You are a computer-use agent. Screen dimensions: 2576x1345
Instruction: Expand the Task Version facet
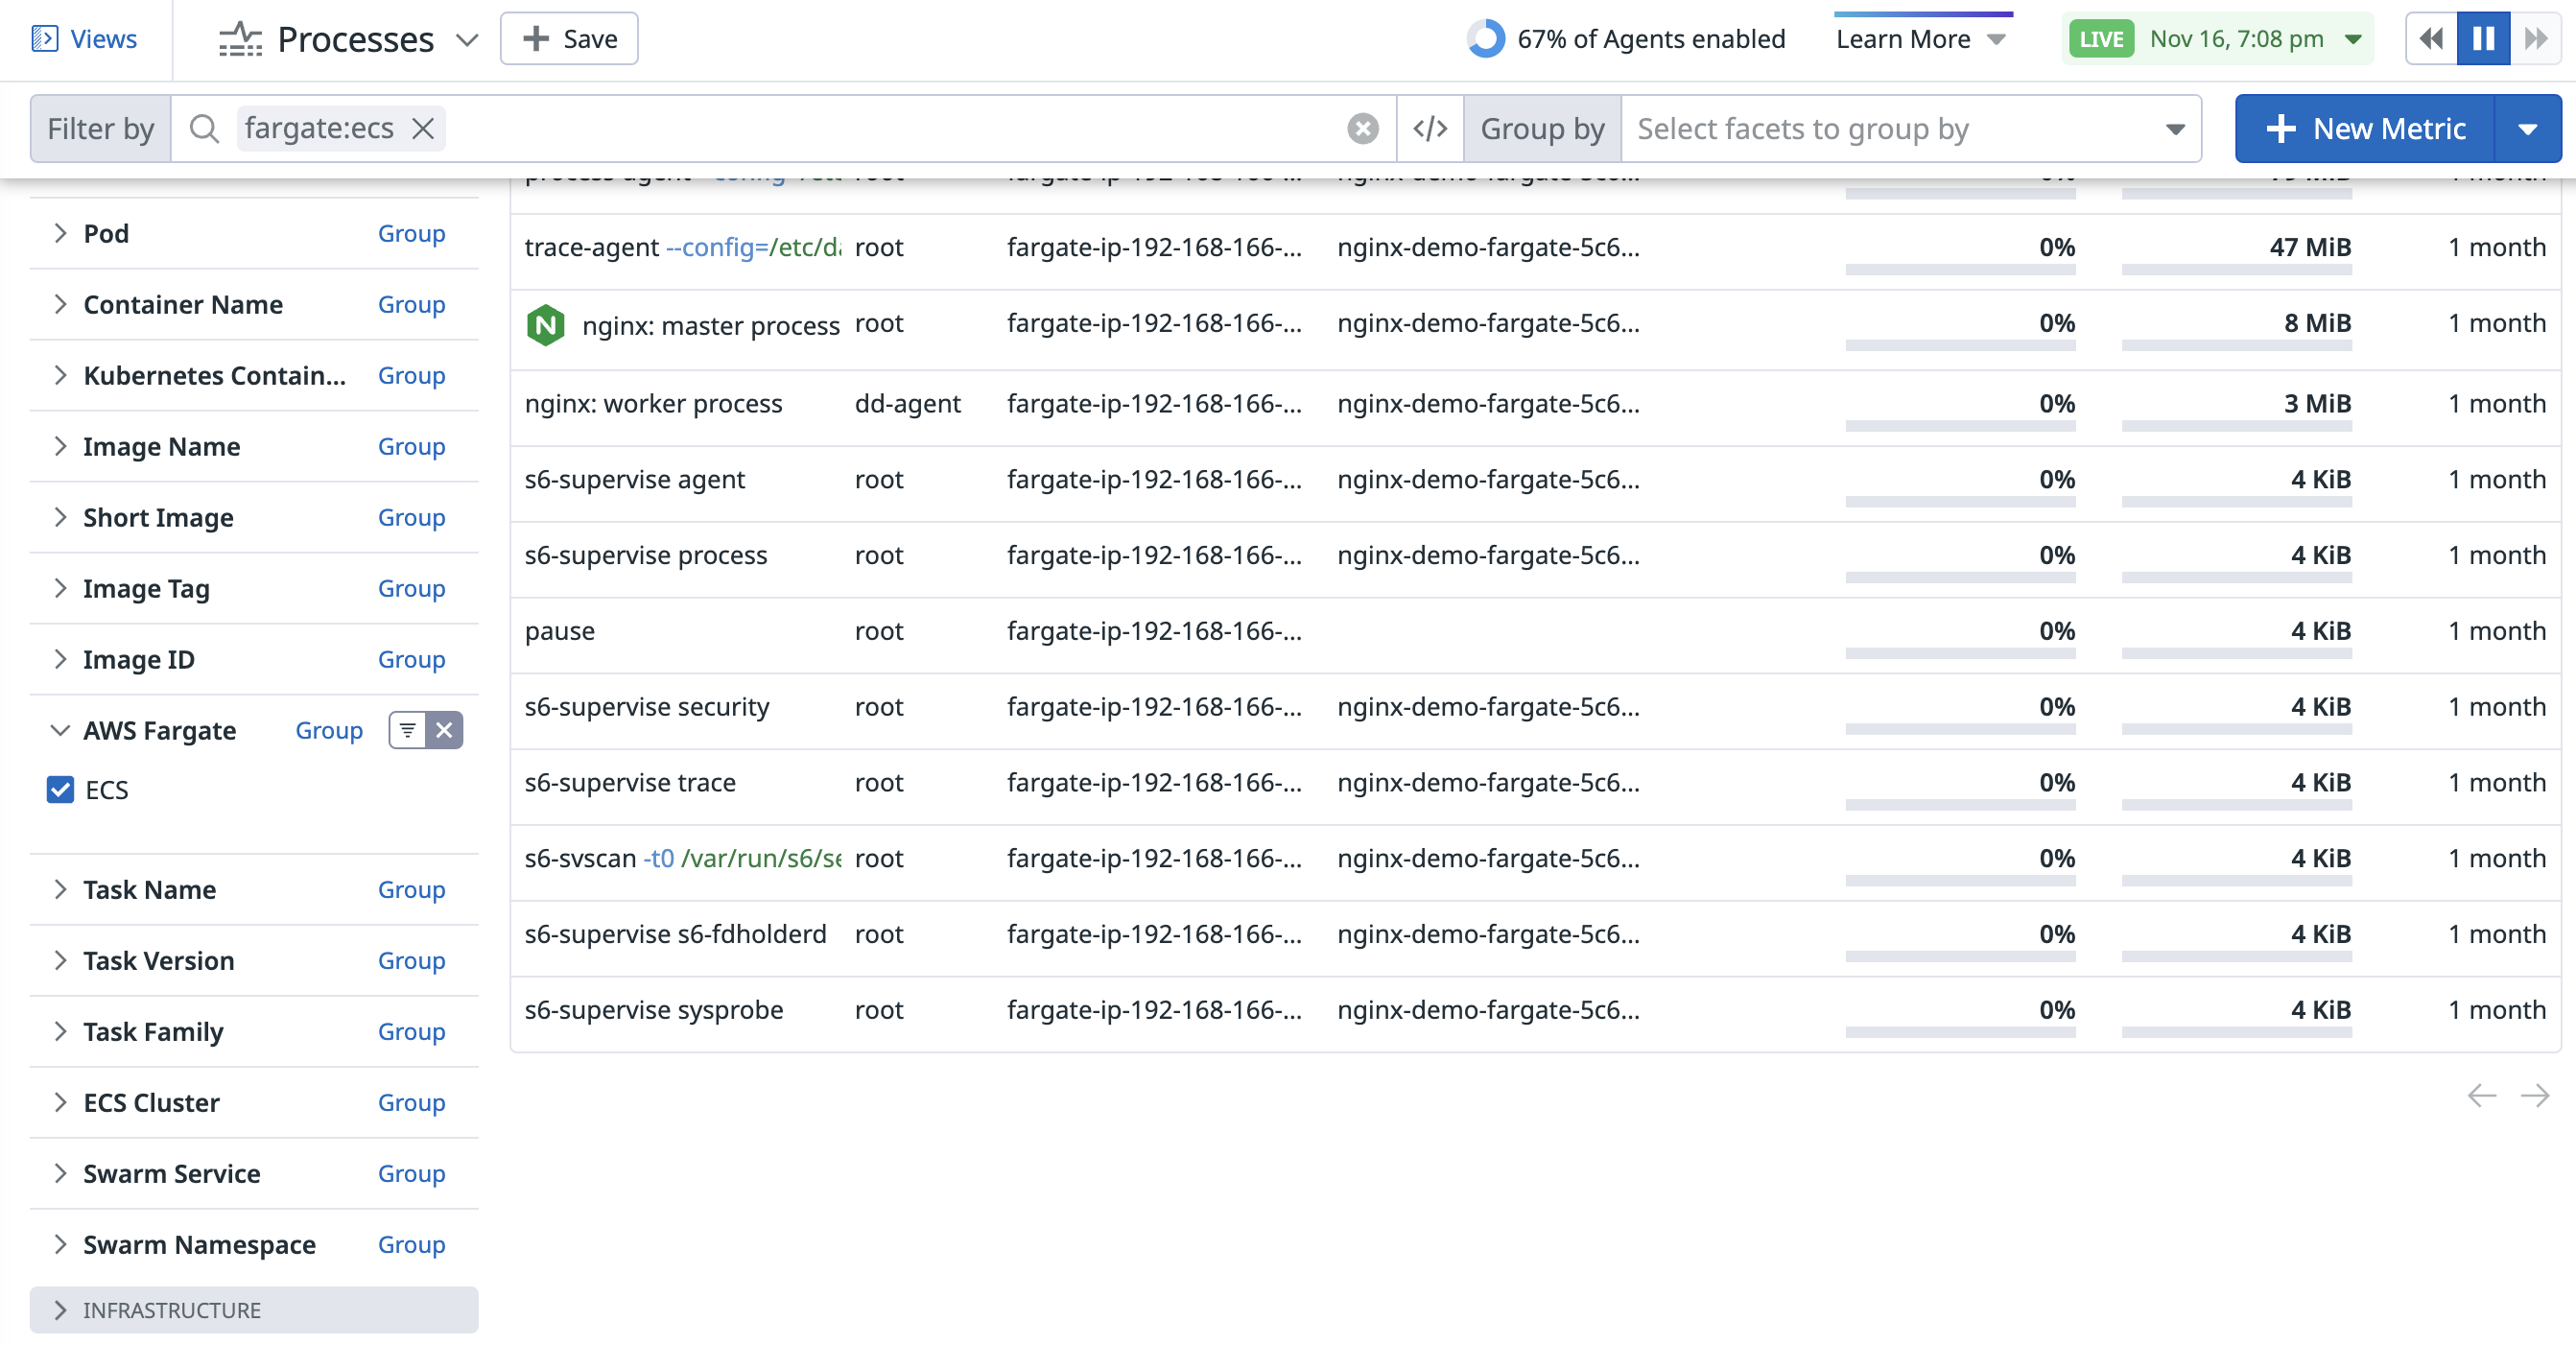pyautogui.click(x=60, y=961)
